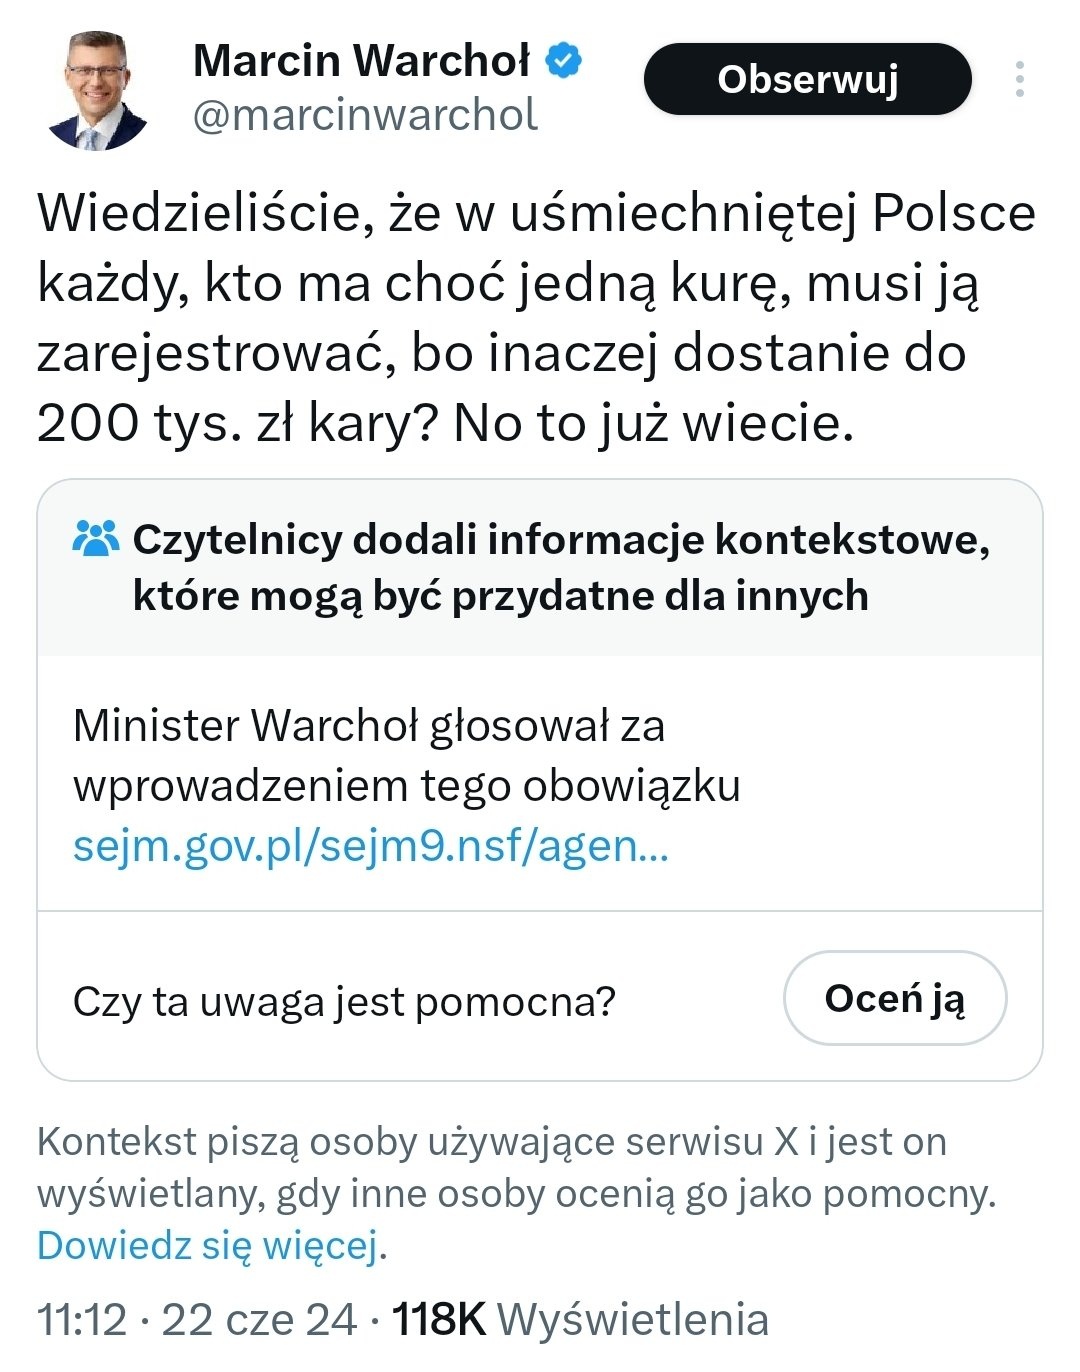Click the 118K Wyświetlenia view count
Viewport: 1080px width, 1372px height.
(x=580, y=1319)
